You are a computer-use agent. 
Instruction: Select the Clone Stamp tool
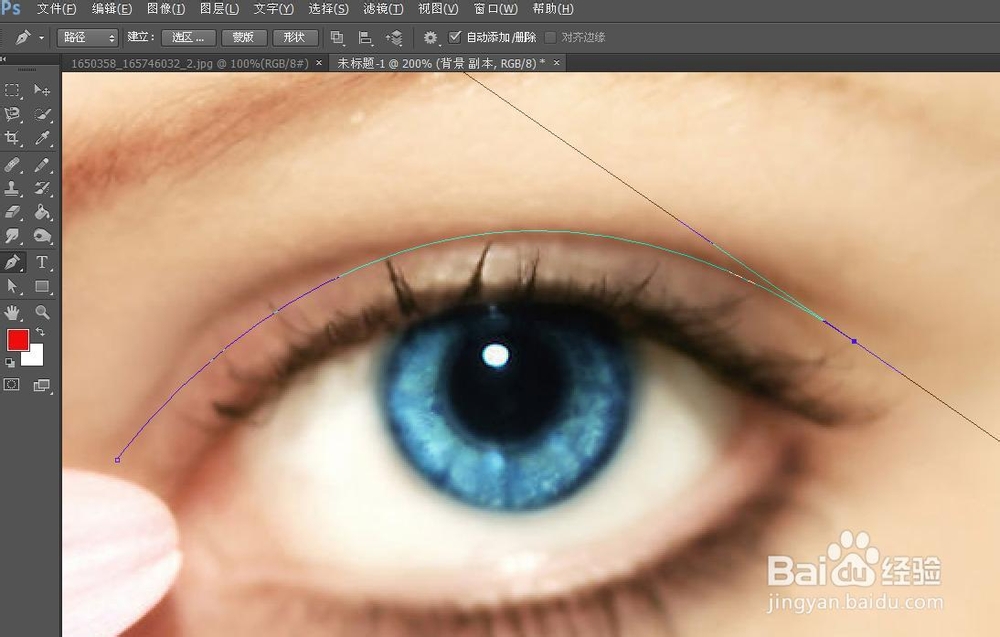(13, 189)
